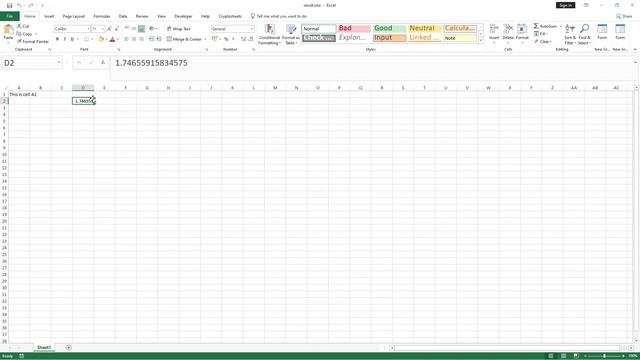Screen dimensions: 640x360
Task: Switch to the Data tab
Action: [x=123, y=16]
